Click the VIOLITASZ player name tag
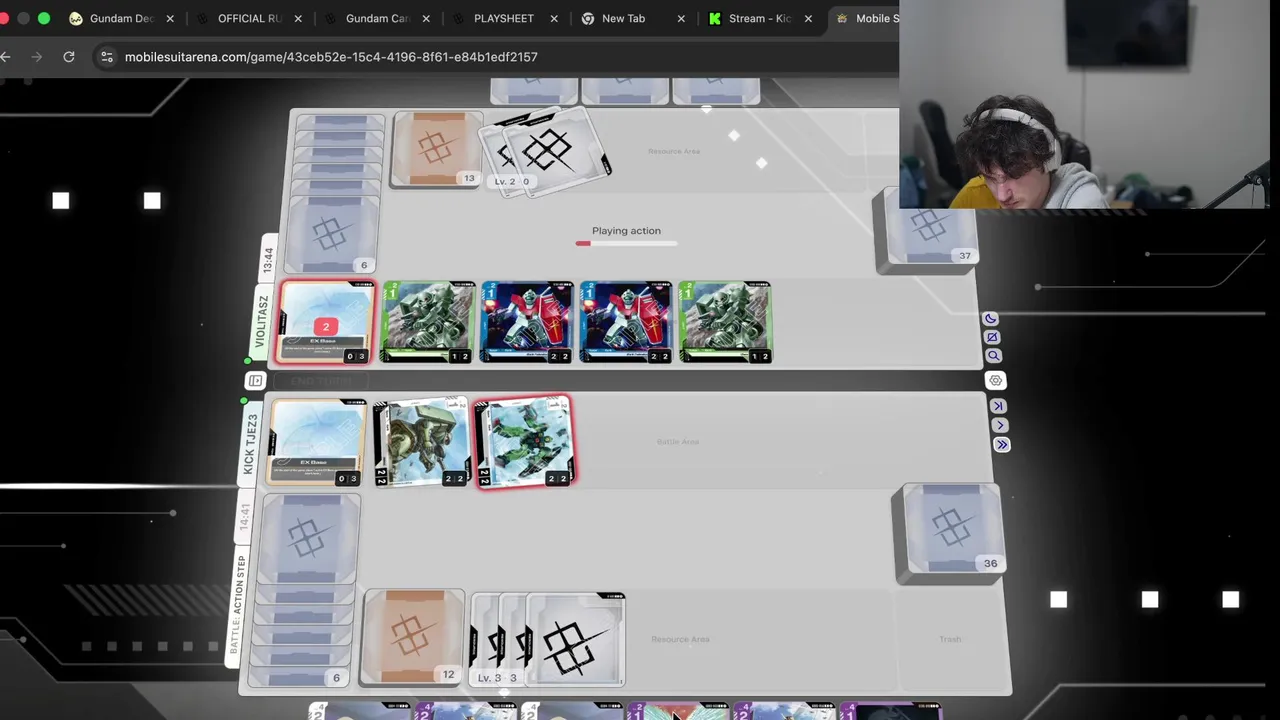Screen dimensions: 1280x720 pyautogui.click(x=262, y=323)
